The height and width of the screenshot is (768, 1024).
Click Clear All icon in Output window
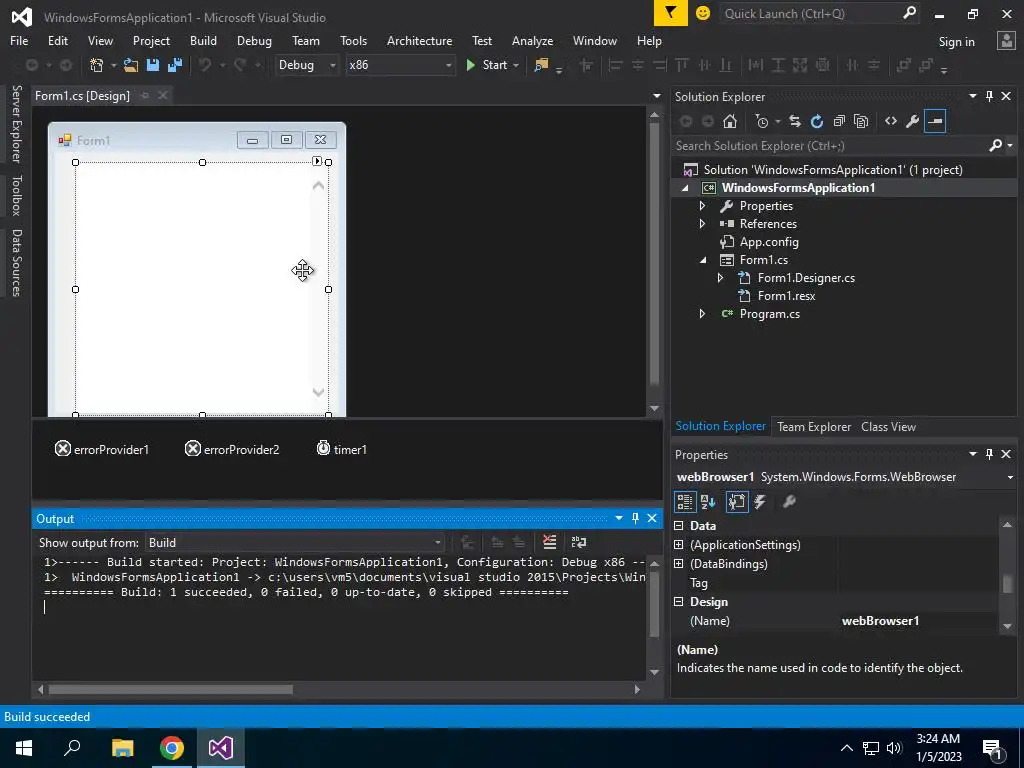[x=550, y=542]
